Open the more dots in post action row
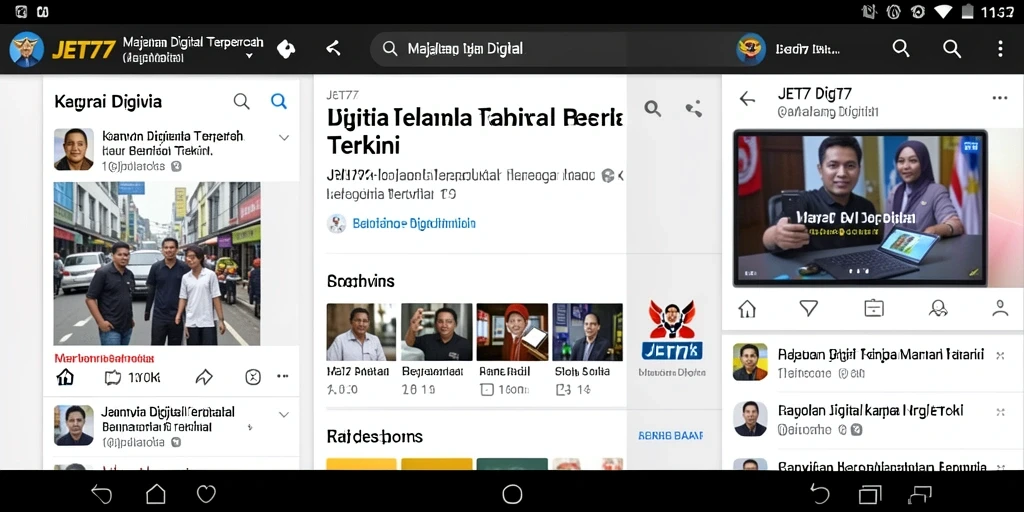Image resolution: width=1024 pixels, height=512 pixels. pyautogui.click(x=282, y=376)
